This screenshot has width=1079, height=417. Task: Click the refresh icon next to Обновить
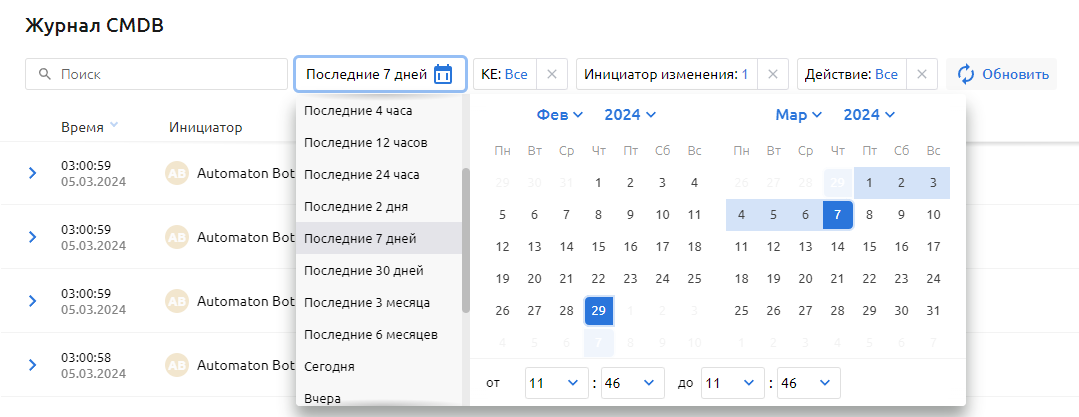(966, 74)
